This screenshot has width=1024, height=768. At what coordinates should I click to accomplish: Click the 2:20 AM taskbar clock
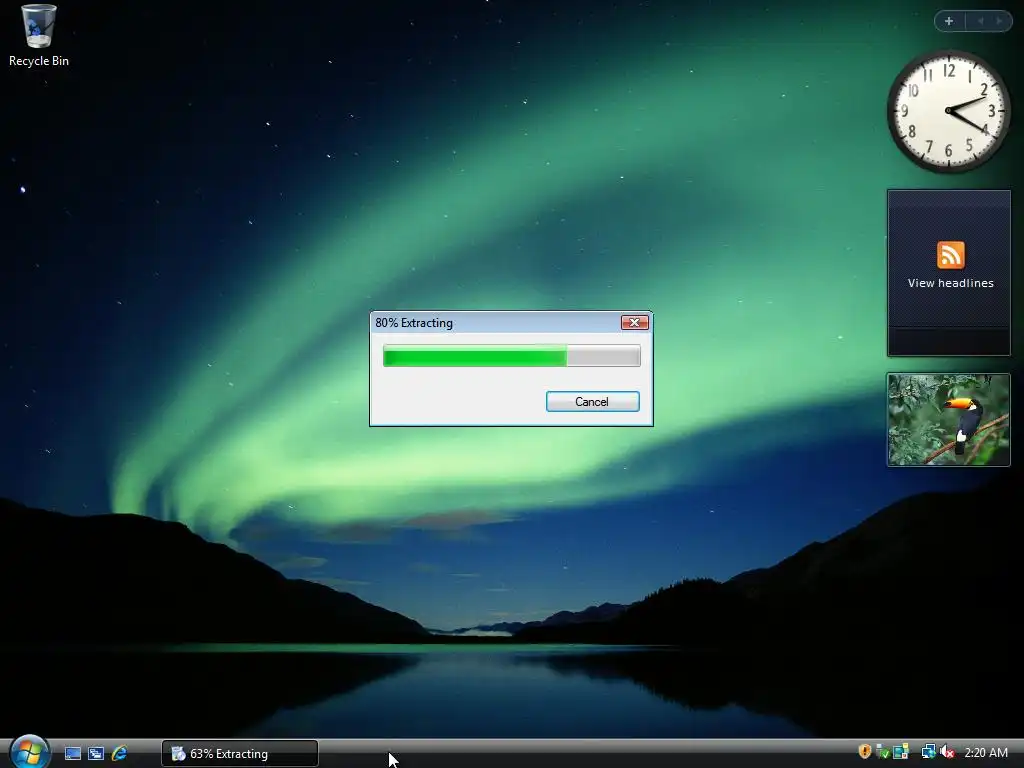(x=986, y=752)
